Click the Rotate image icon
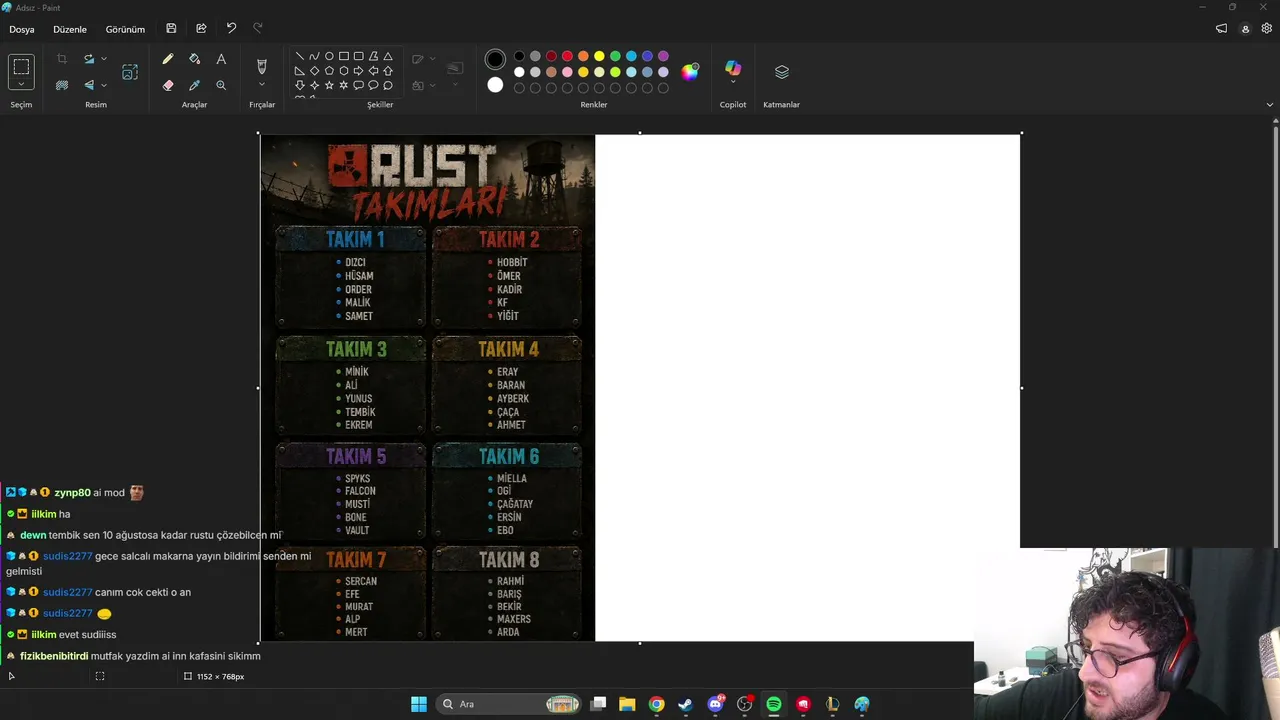The image size is (1280, 720). (x=89, y=60)
